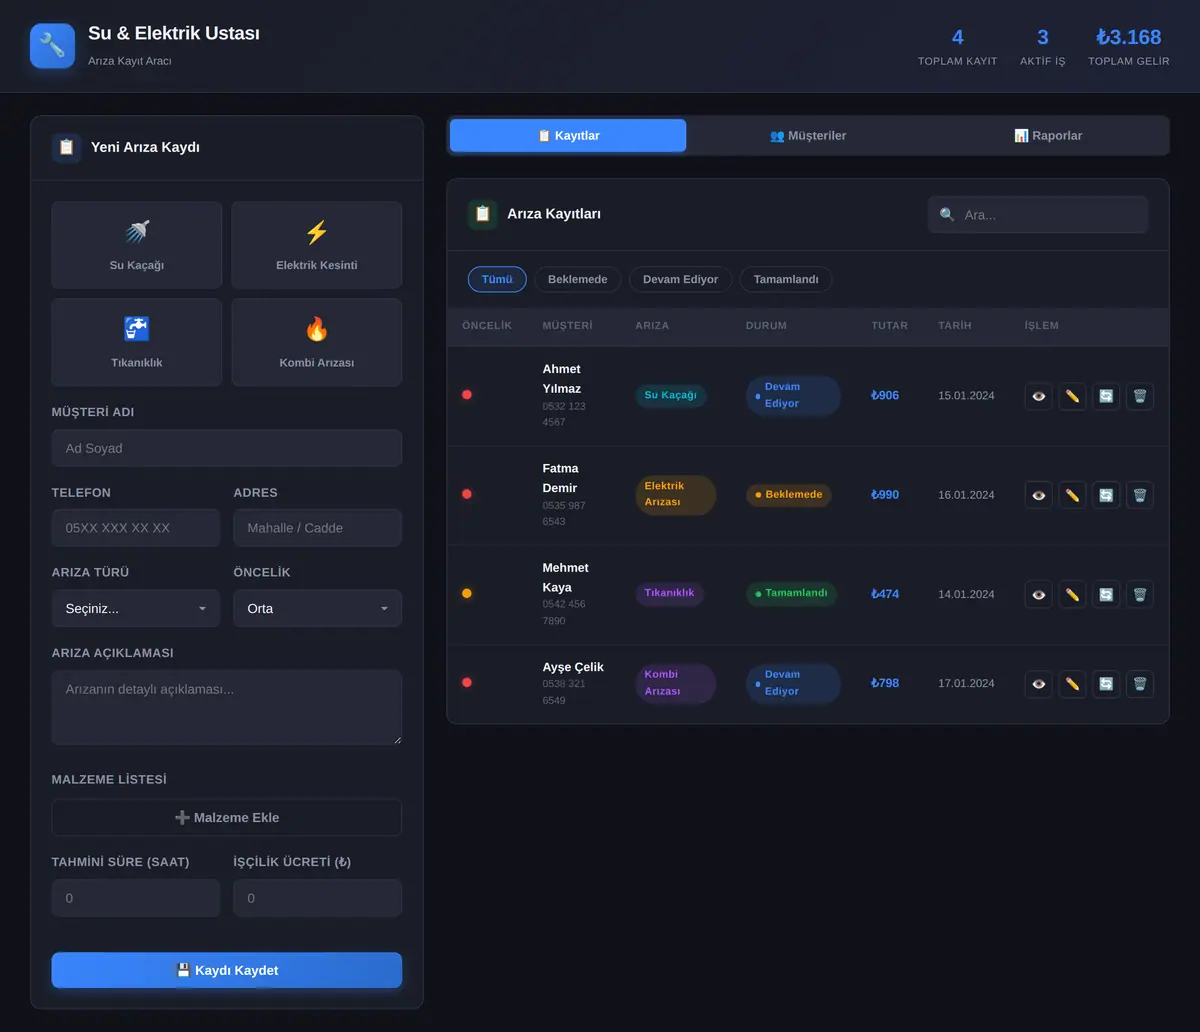Delete Fatma Demir's fault record
The image size is (1200, 1032).
tap(1140, 495)
